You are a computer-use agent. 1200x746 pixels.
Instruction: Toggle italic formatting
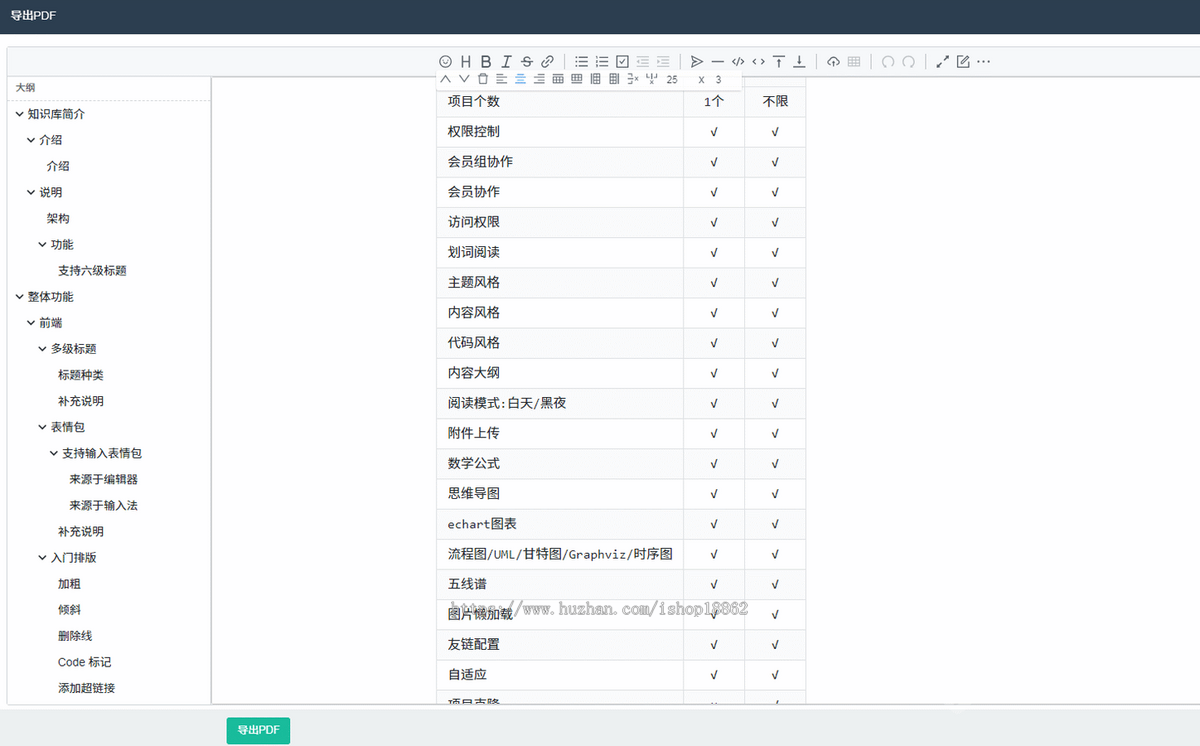[507, 61]
